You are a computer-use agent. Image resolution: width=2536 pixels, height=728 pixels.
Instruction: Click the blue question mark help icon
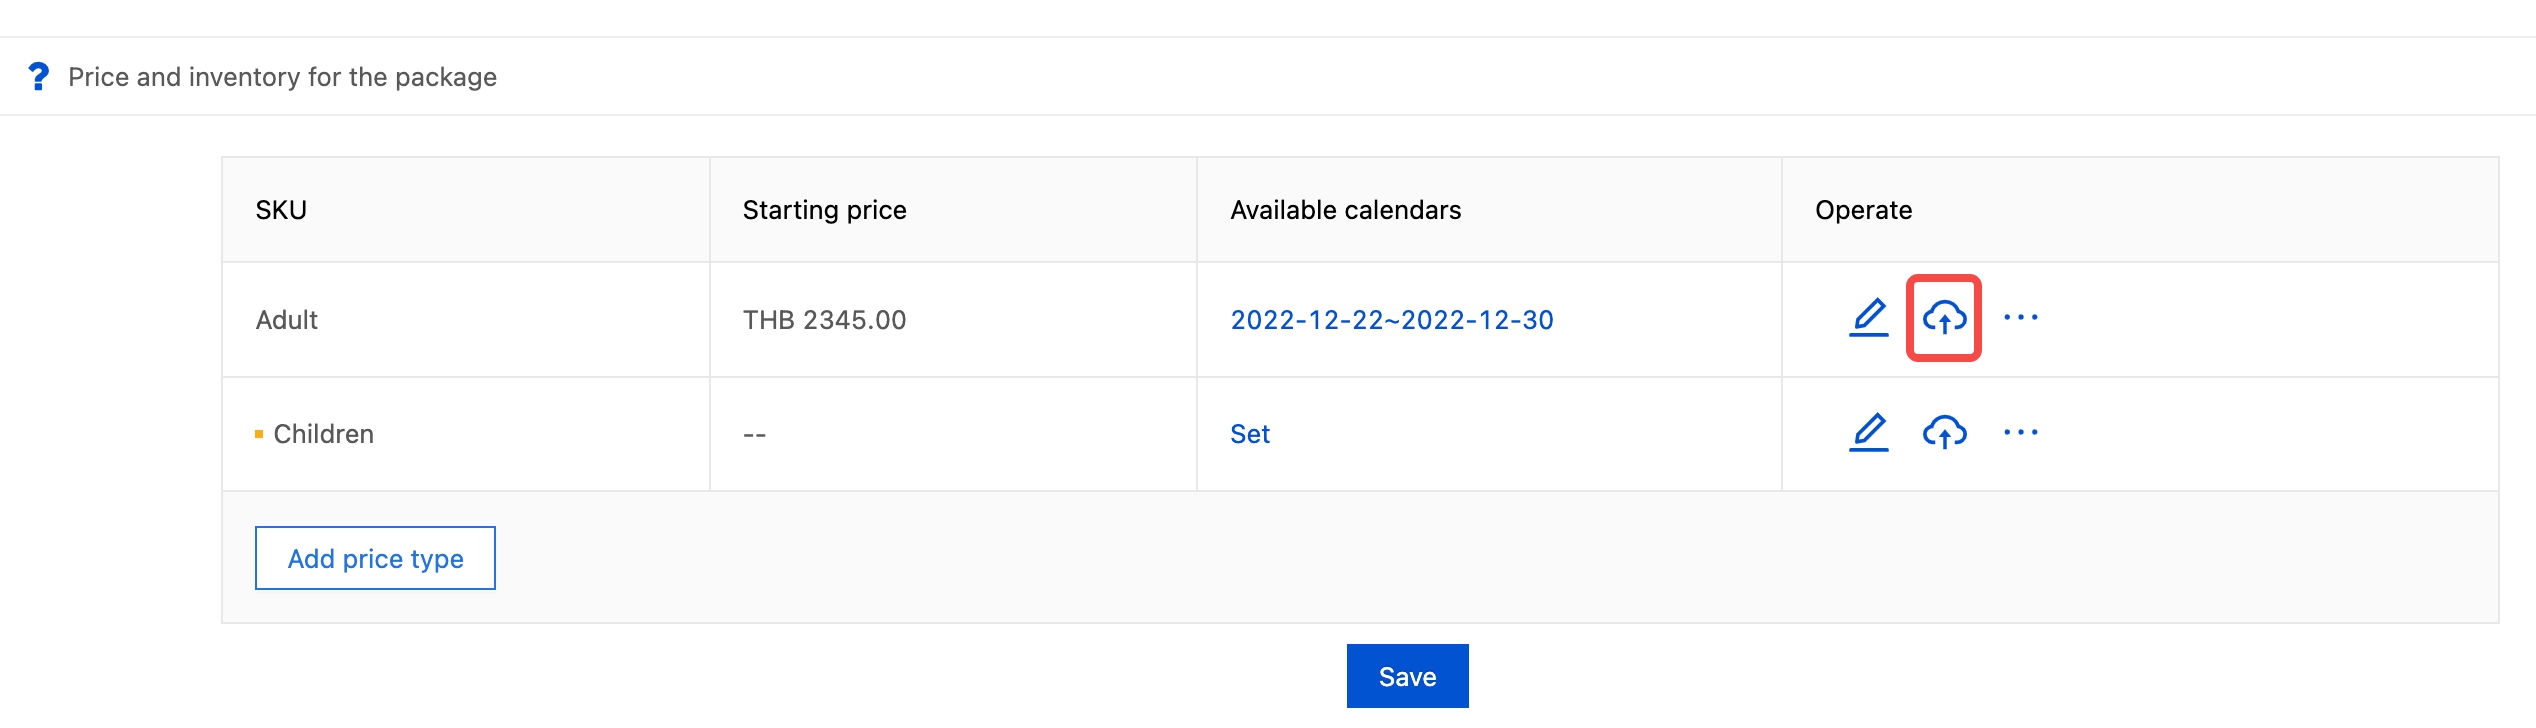click(x=38, y=77)
